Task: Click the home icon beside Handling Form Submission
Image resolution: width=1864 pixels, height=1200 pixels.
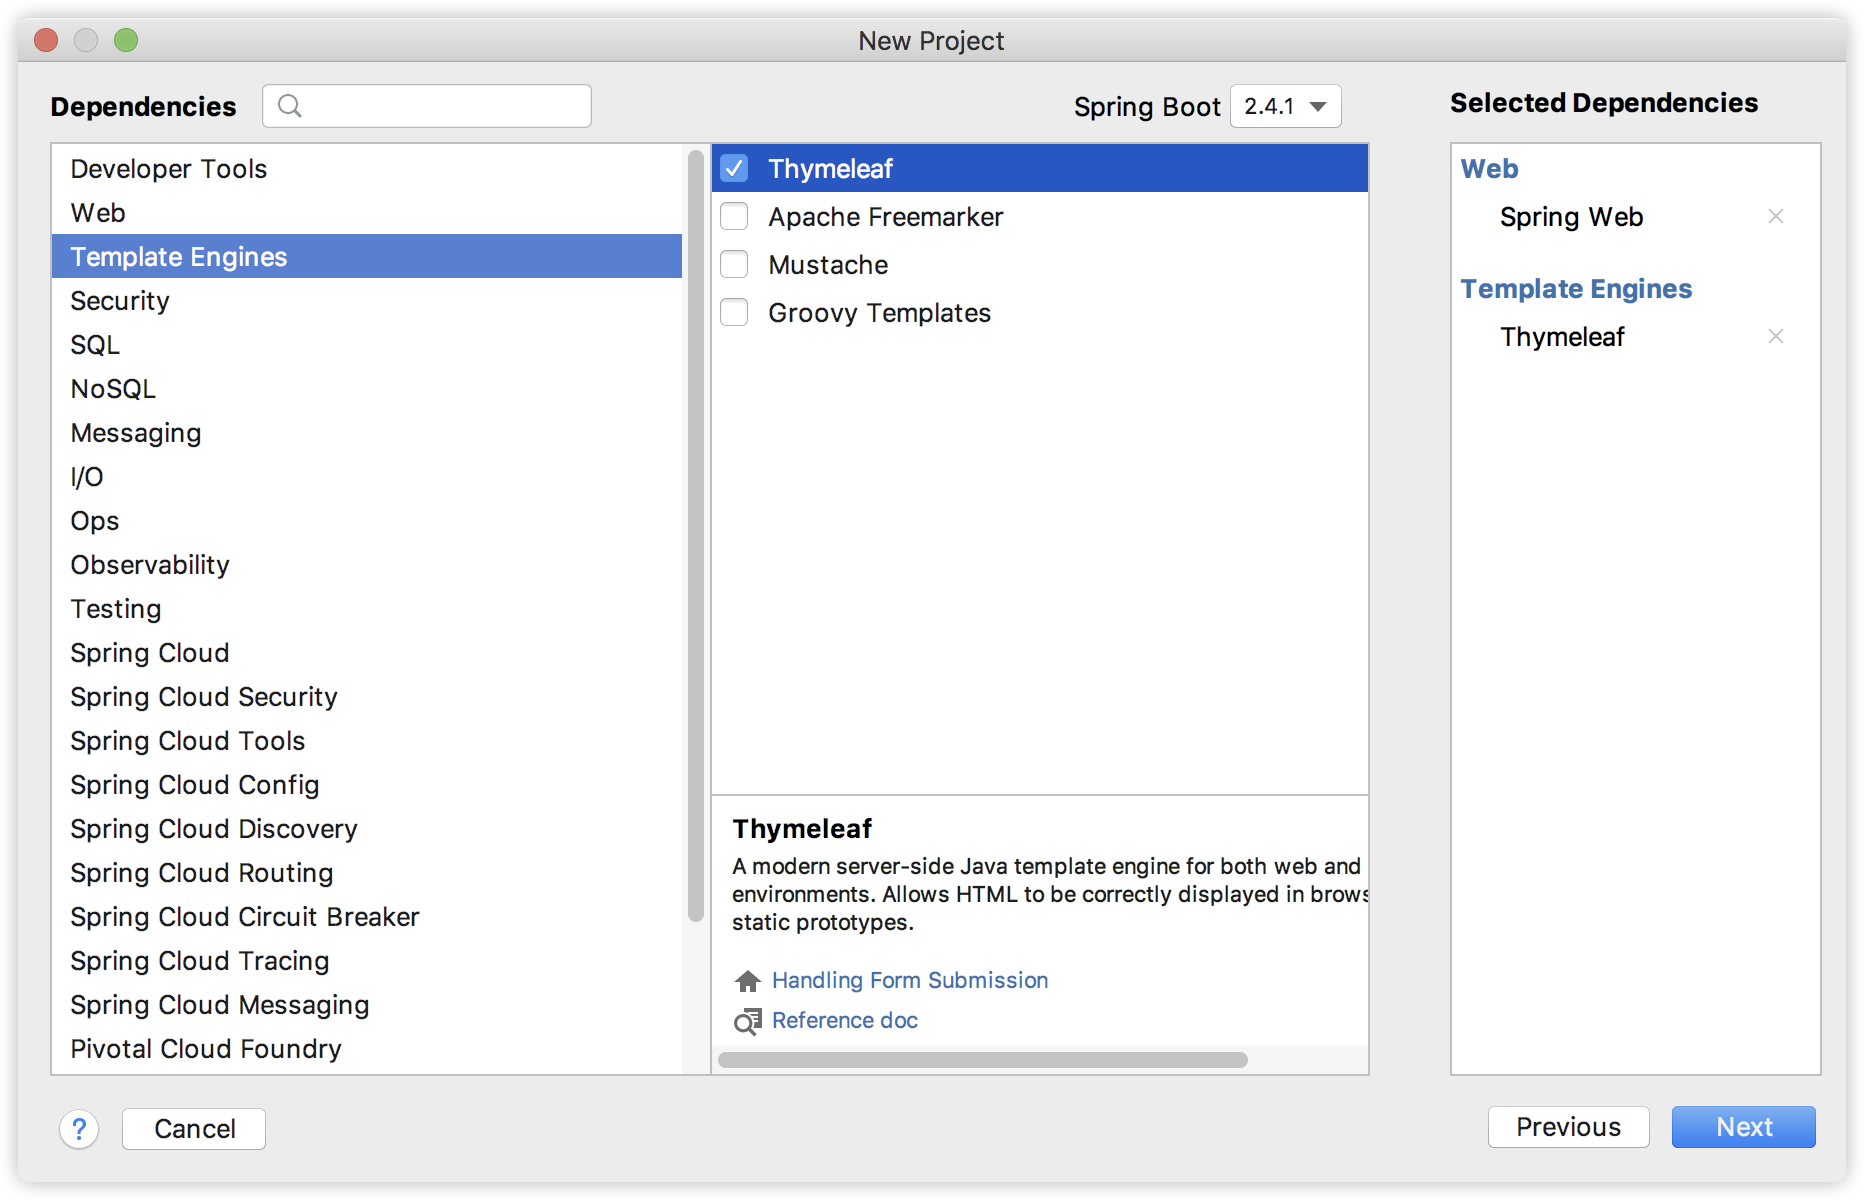Action: coord(746,980)
